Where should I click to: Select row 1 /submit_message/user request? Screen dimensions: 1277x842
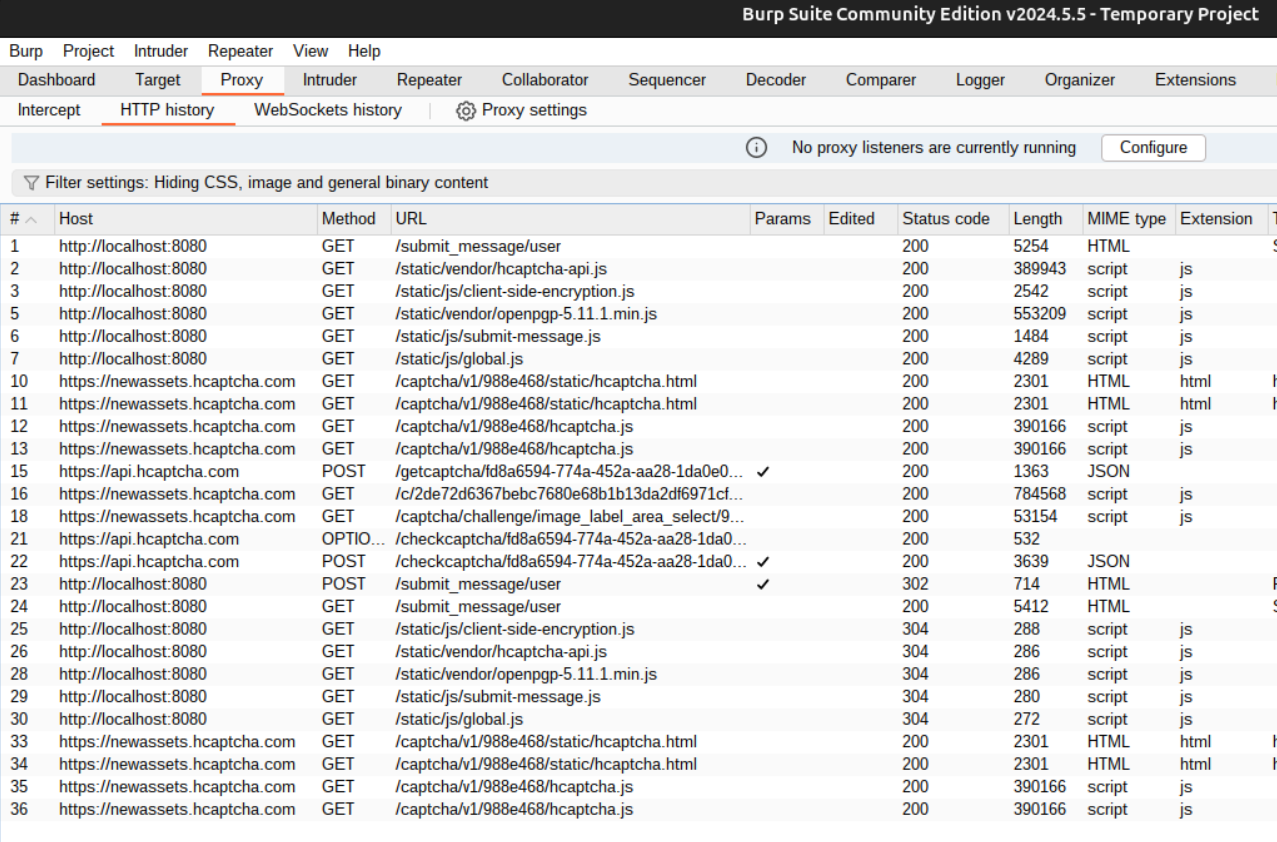638,246
